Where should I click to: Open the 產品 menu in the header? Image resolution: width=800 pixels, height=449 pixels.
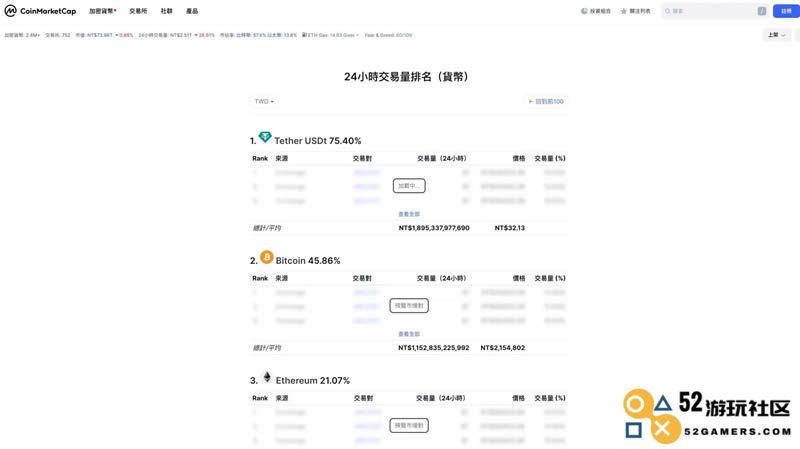coord(192,11)
